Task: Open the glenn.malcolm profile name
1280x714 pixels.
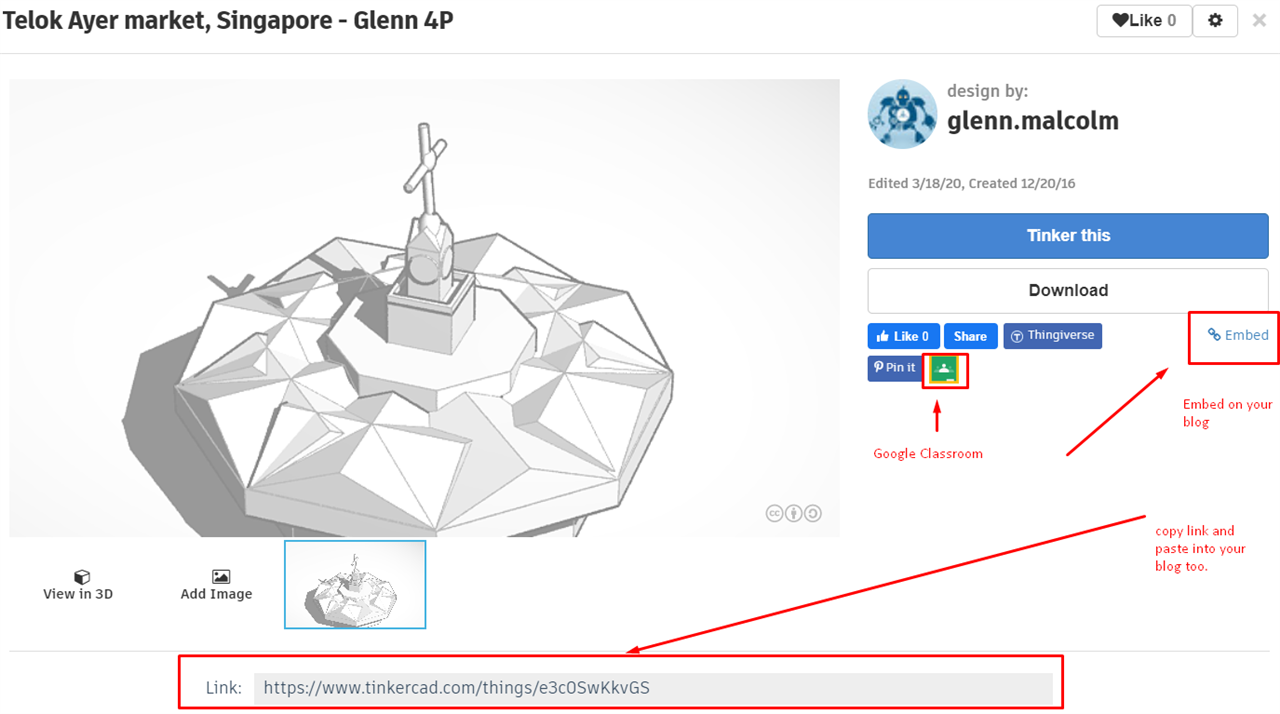Action: click(x=1033, y=121)
